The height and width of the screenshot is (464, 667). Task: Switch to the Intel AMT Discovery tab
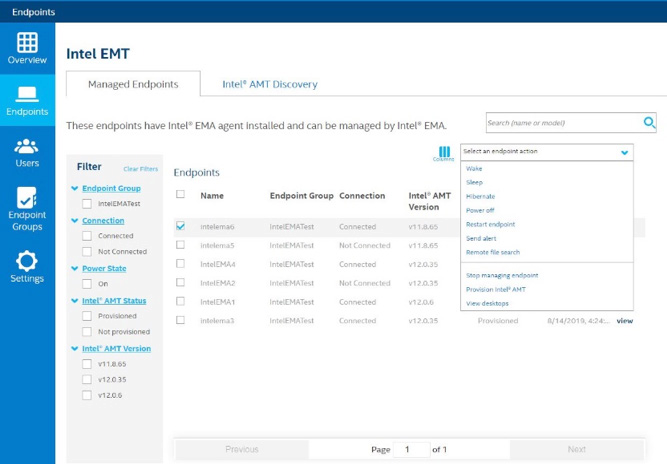(x=270, y=84)
